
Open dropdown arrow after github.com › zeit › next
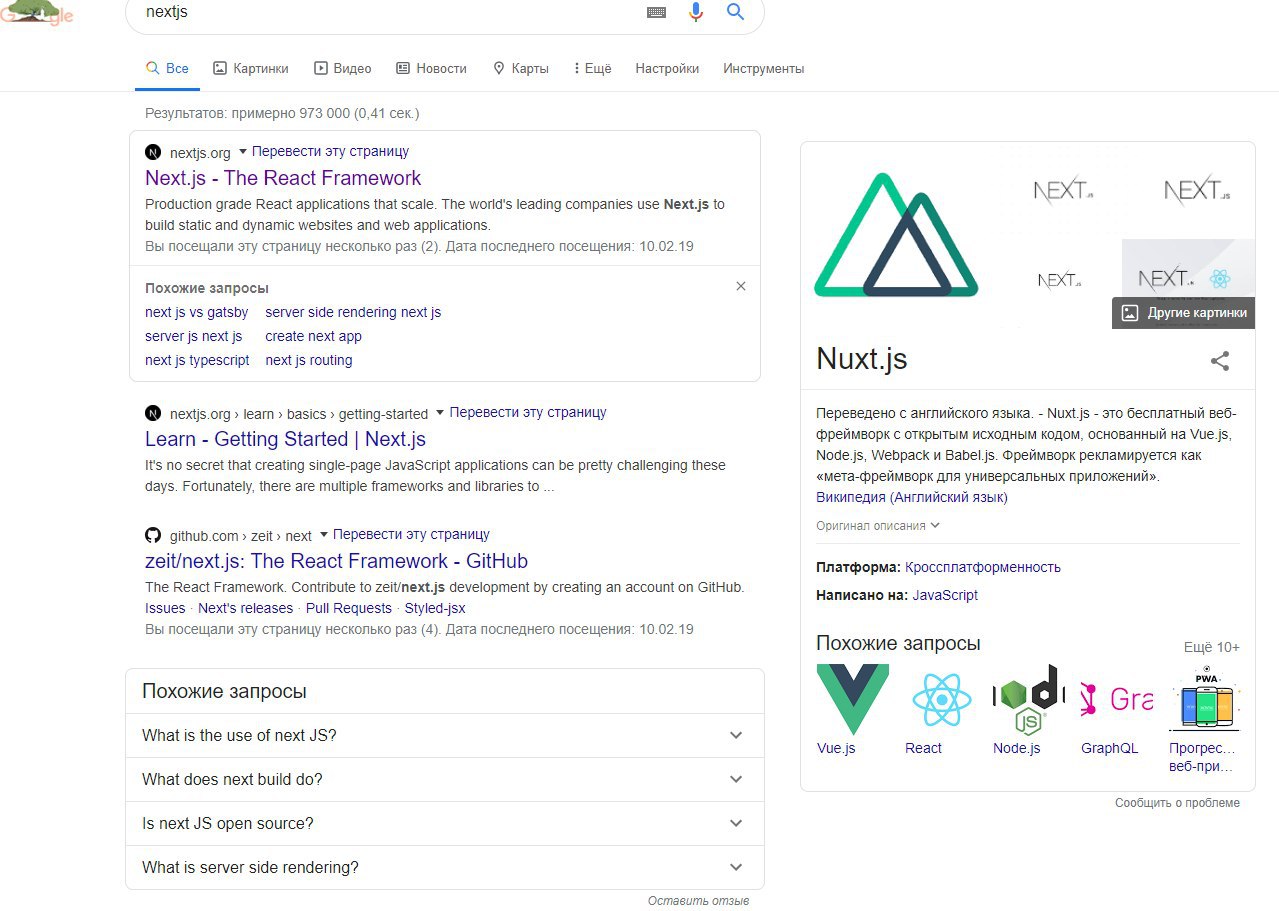pyautogui.click(x=323, y=535)
